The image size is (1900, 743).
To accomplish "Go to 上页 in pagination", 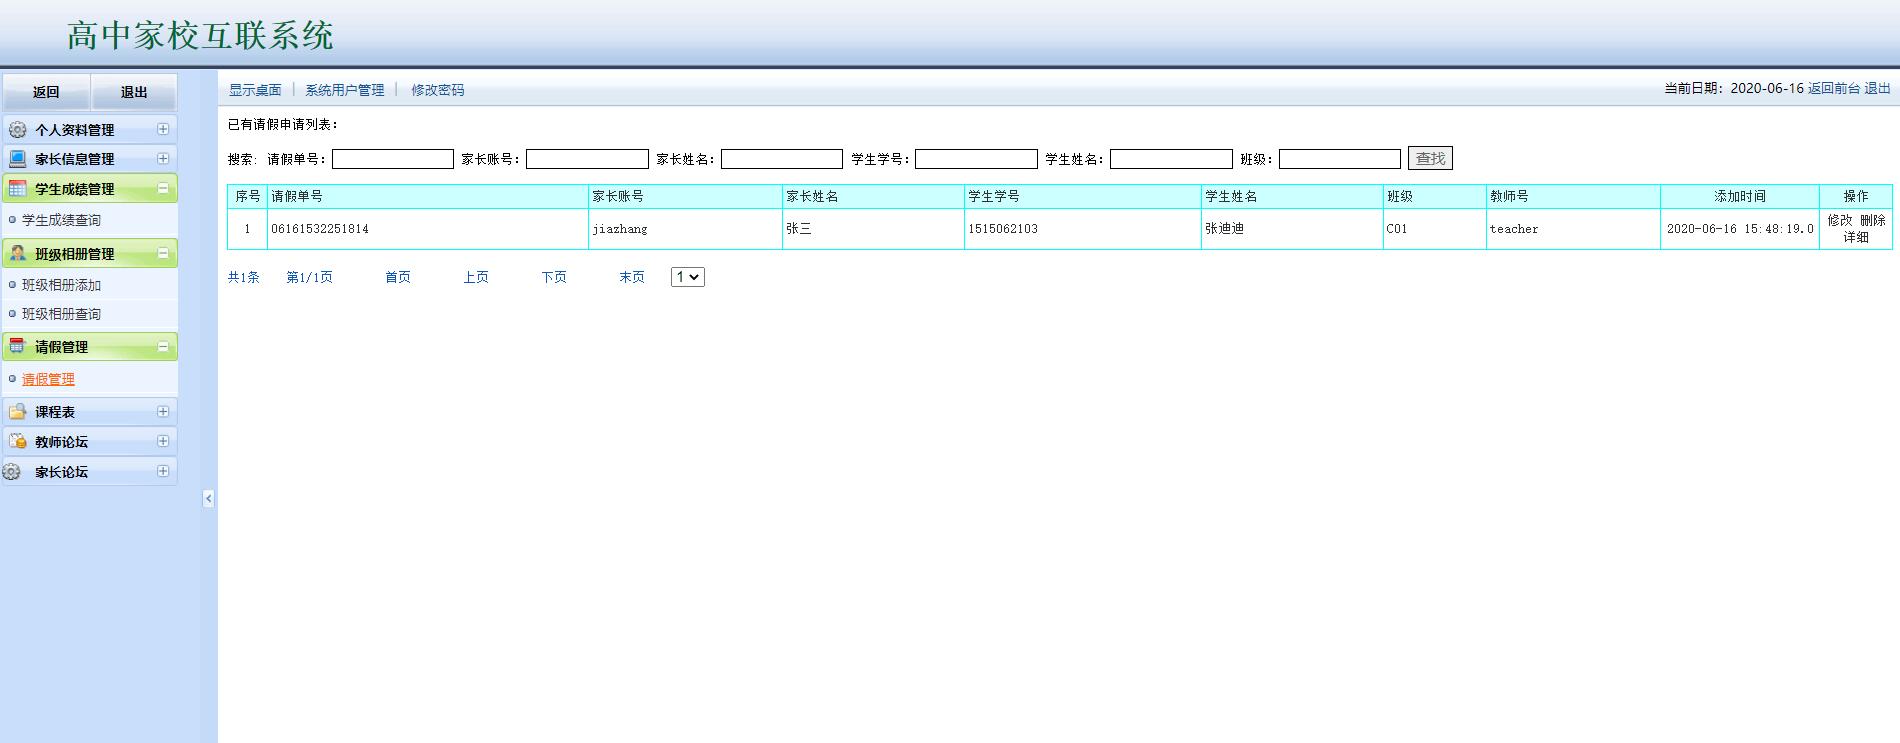I will (476, 277).
